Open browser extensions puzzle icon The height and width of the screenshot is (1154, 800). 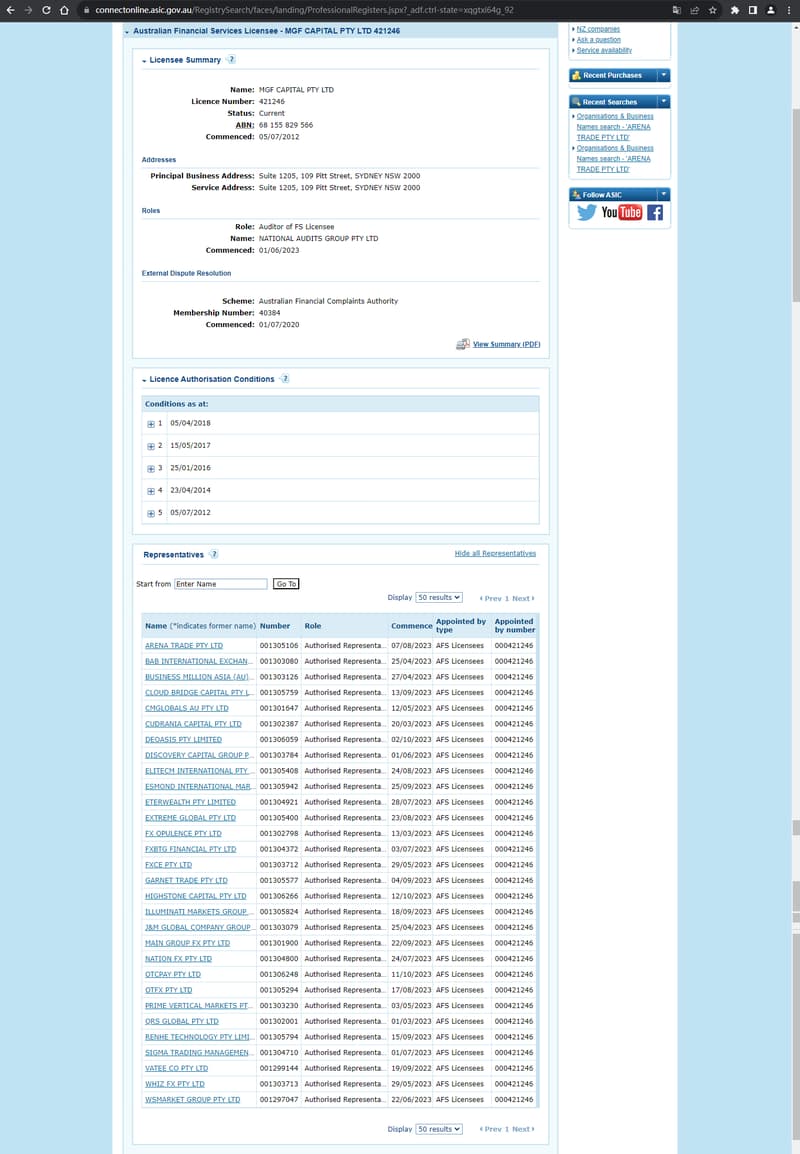tap(734, 10)
